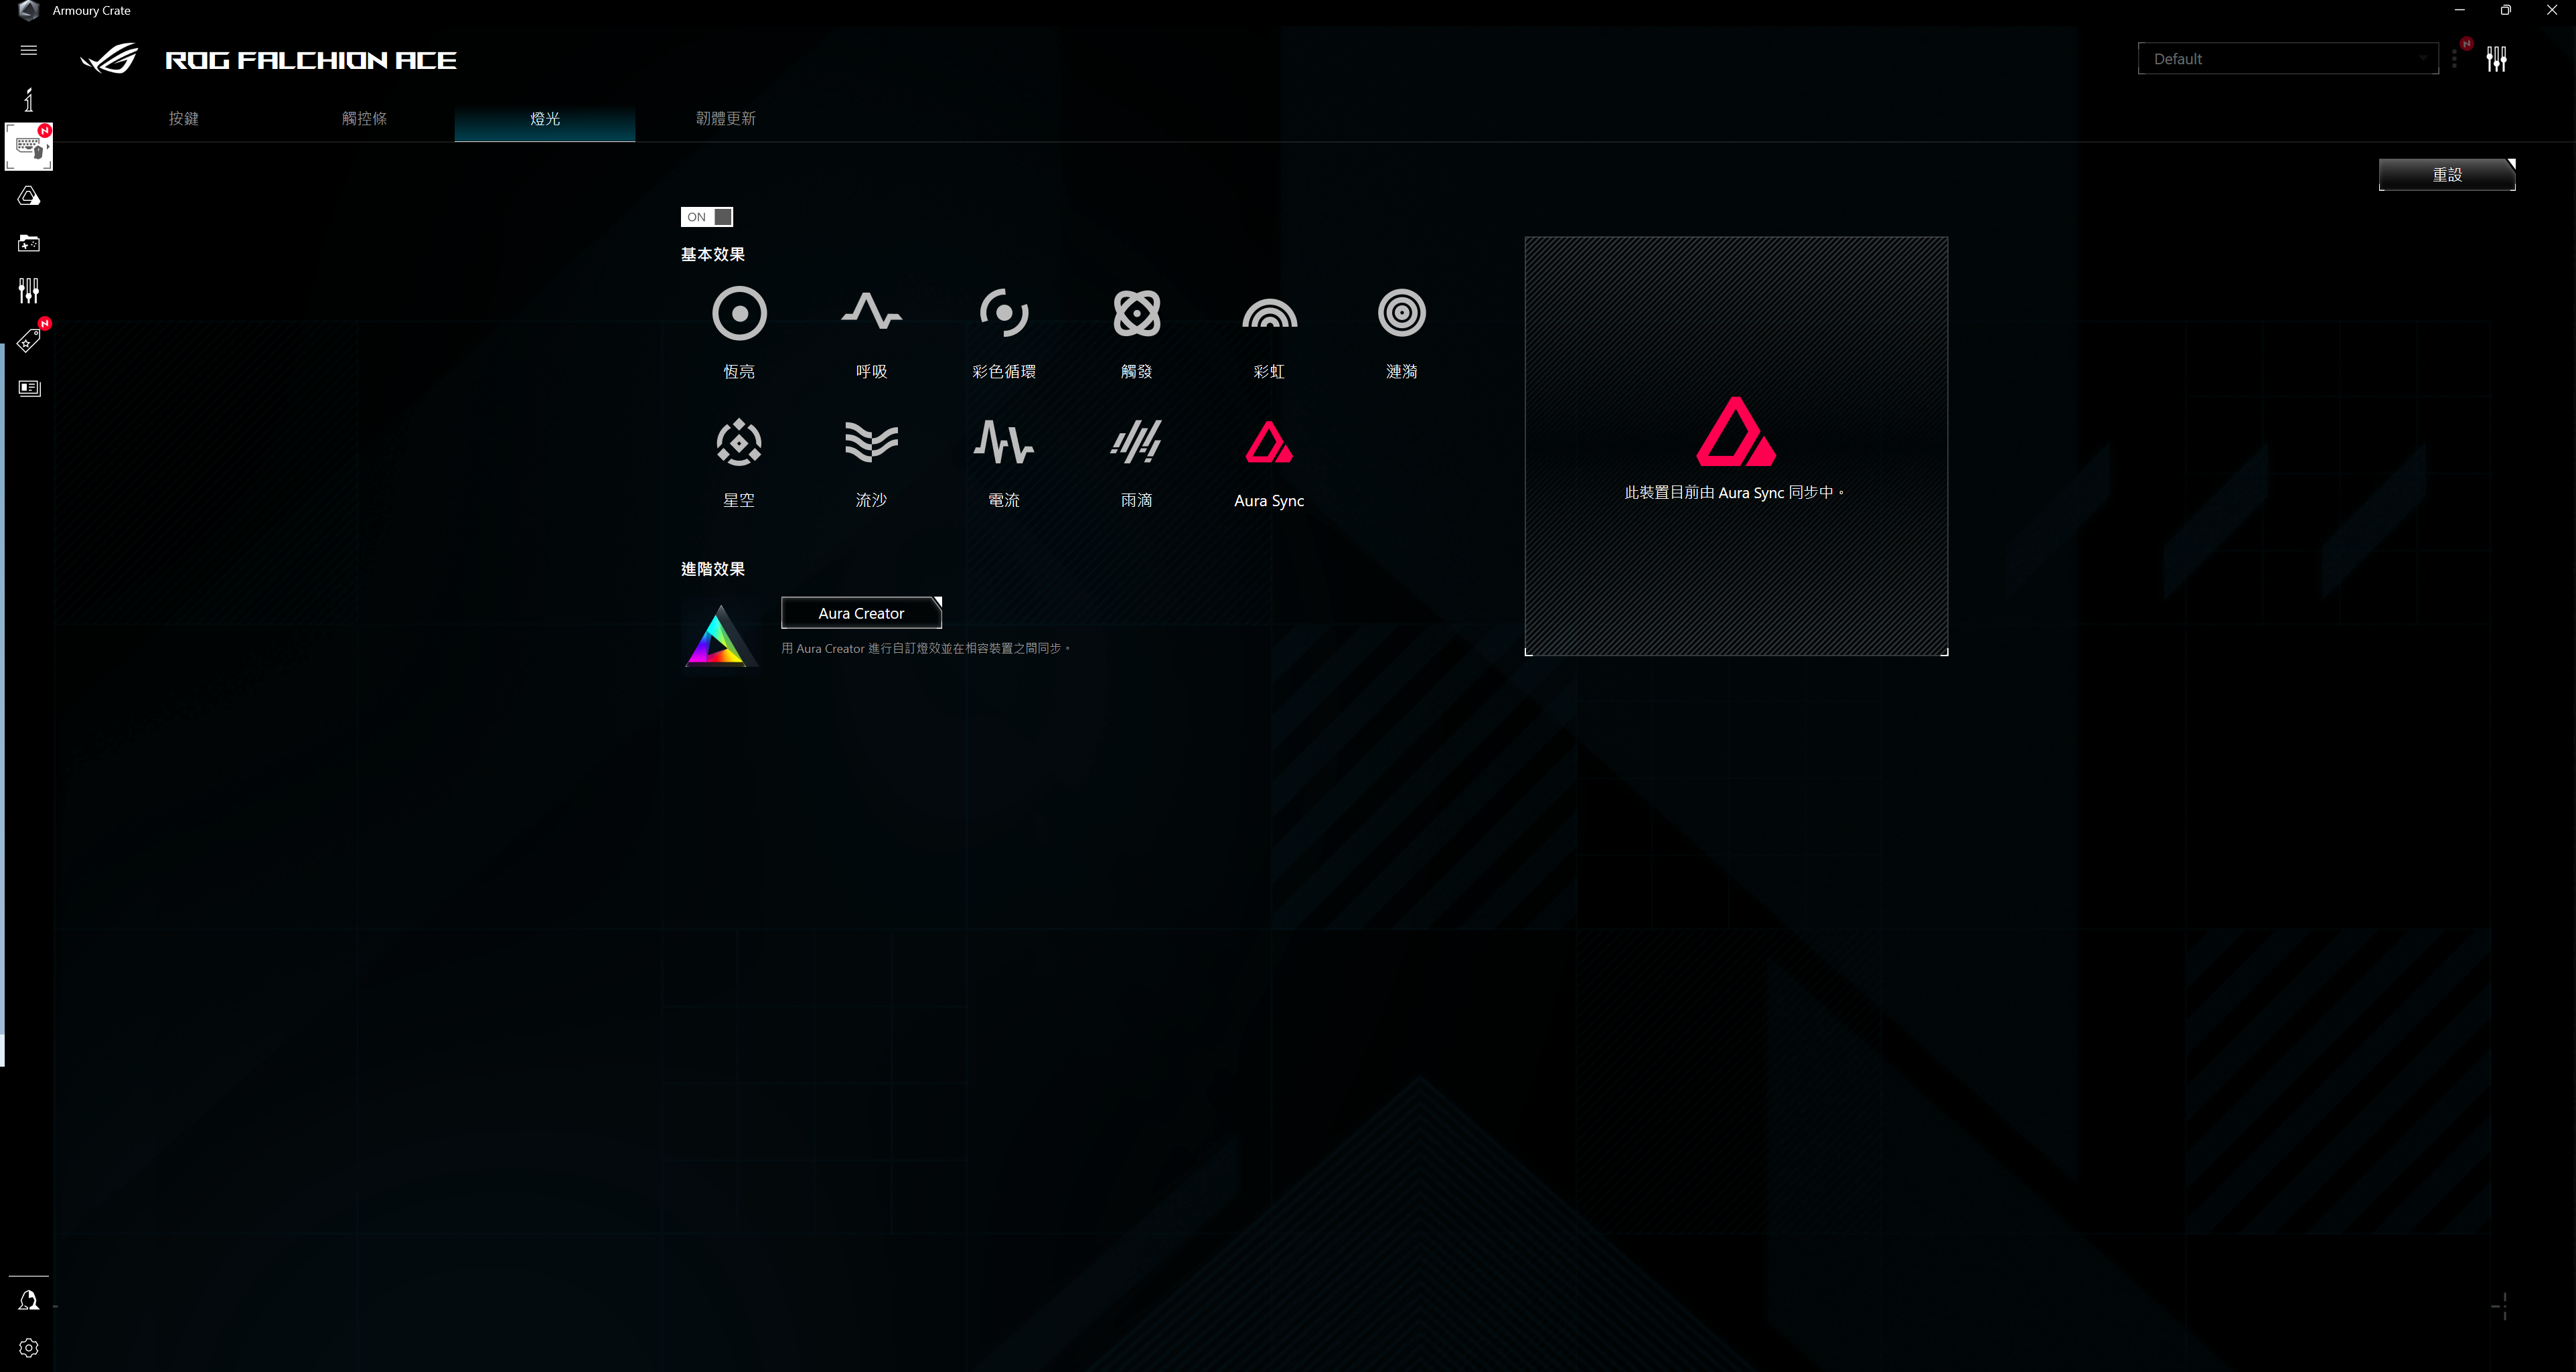Select the 觸發 reactive effect

pyautogui.click(x=1137, y=314)
